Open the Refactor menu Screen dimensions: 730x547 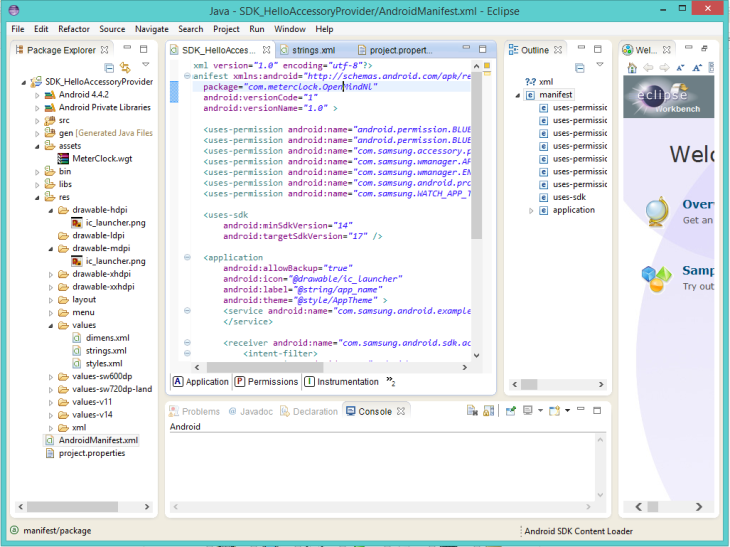point(73,30)
